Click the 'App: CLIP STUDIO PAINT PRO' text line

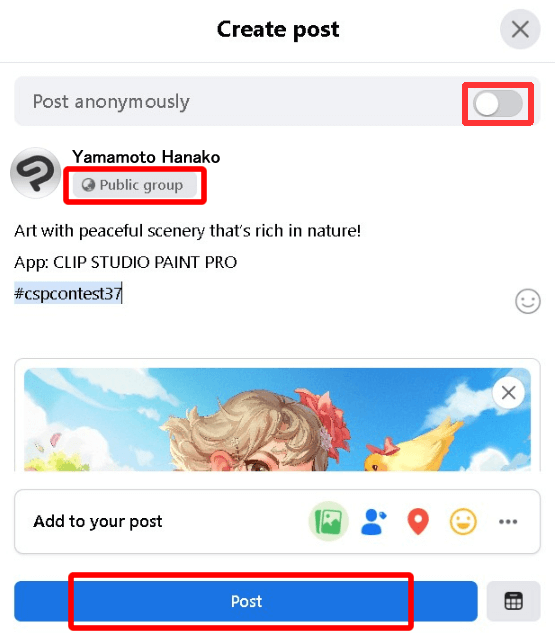click(x=126, y=262)
